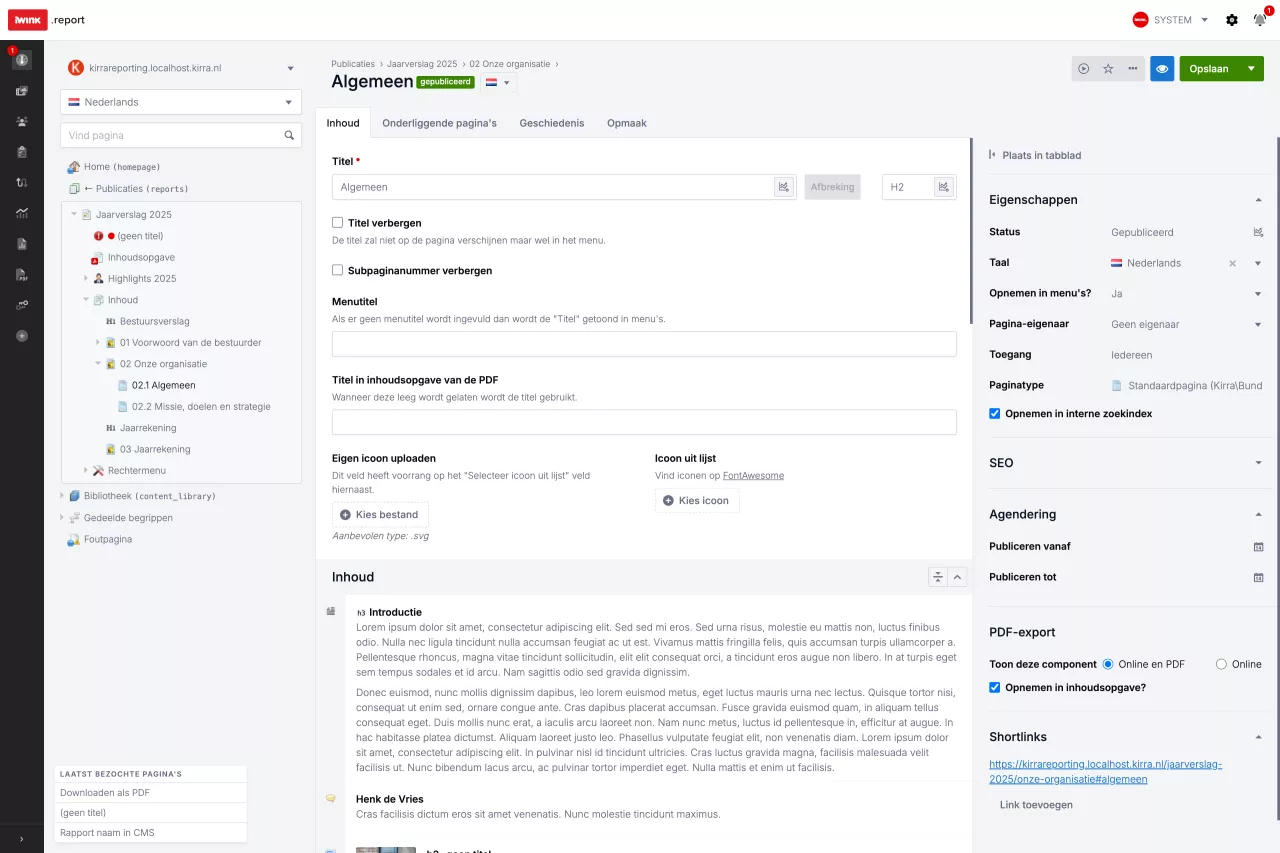1280x853 pixels.
Task: Click into the Menutitel input field
Action: (x=644, y=344)
